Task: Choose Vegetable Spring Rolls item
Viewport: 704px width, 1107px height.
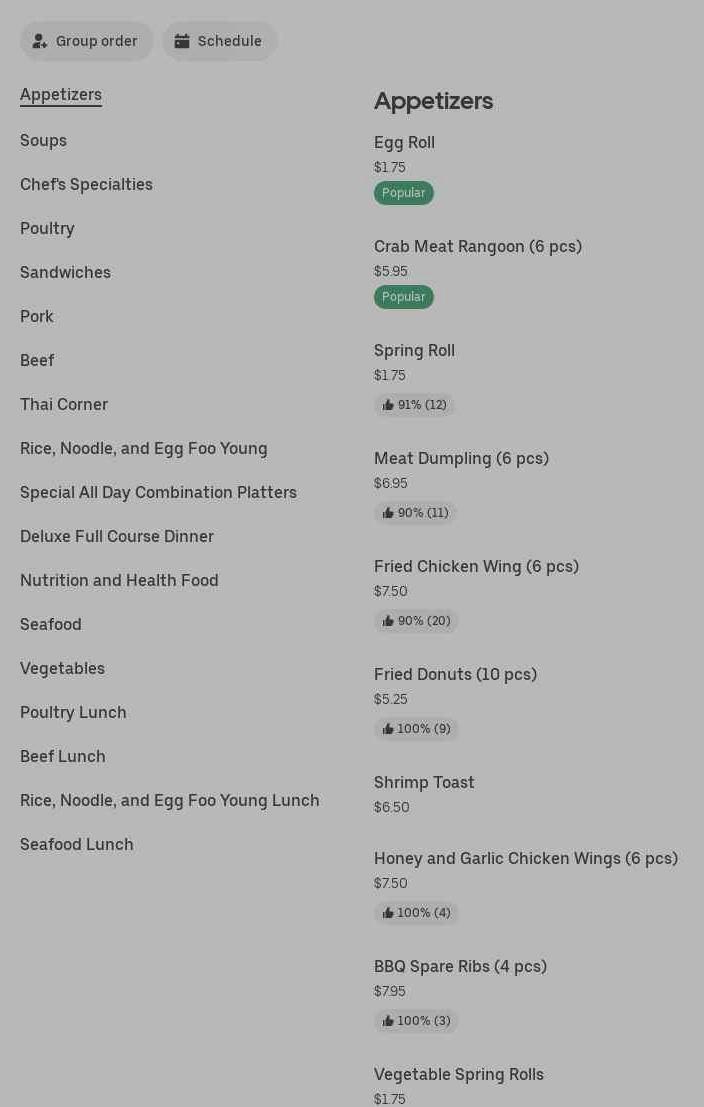Action: click(459, 1075)
